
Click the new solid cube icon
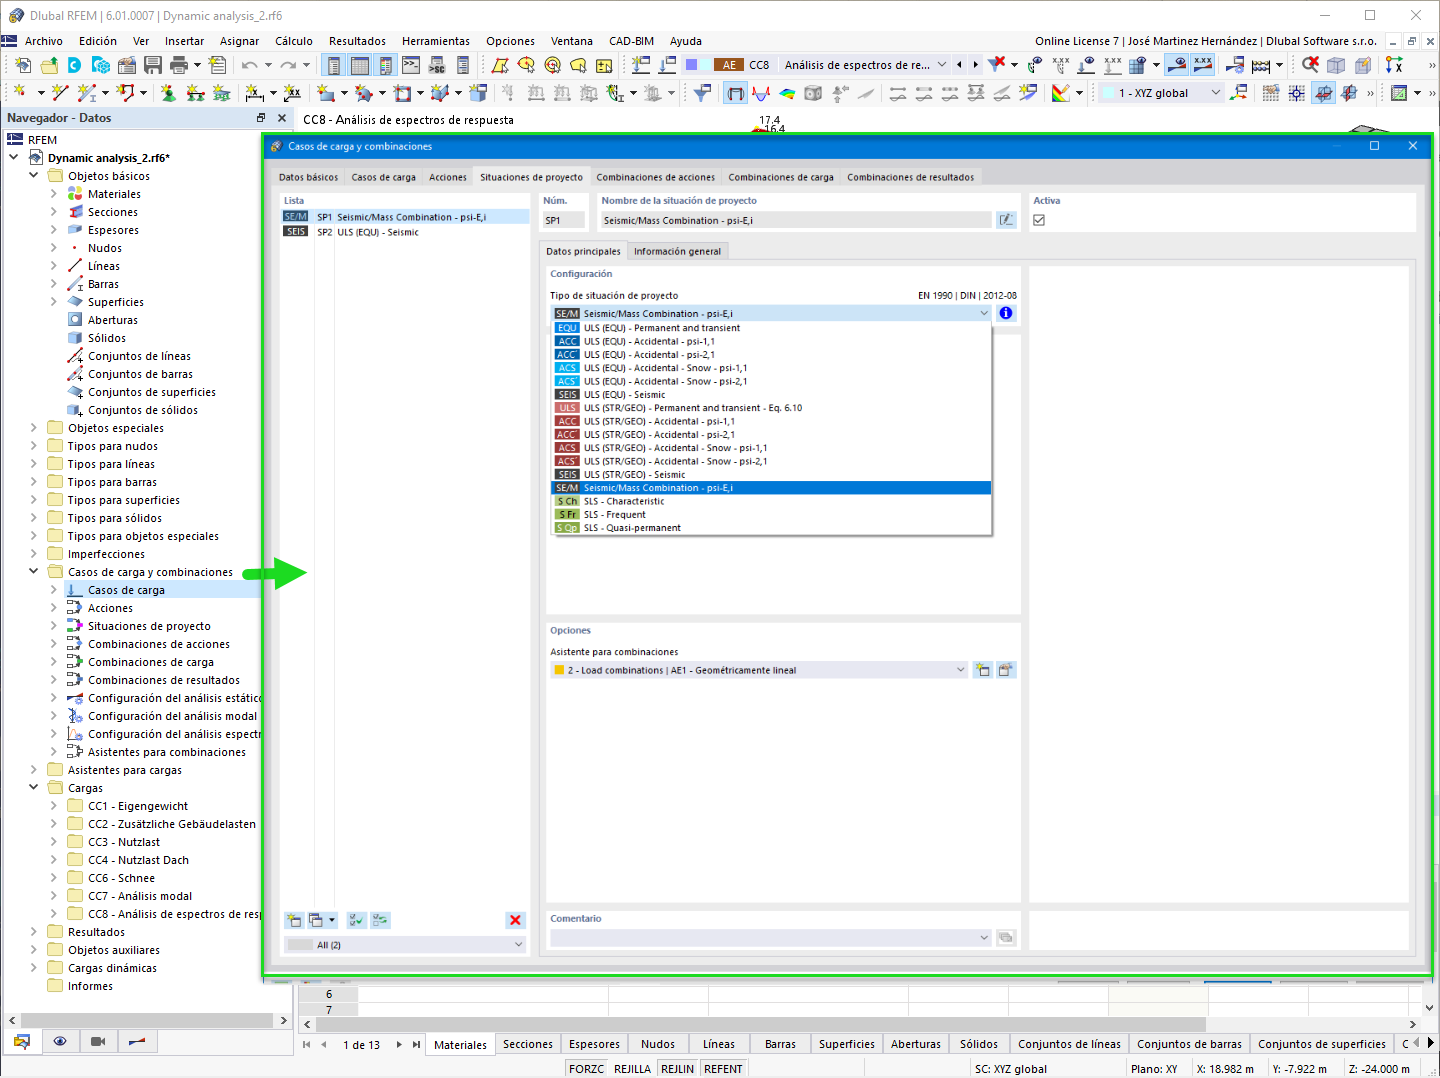[478, 93]
